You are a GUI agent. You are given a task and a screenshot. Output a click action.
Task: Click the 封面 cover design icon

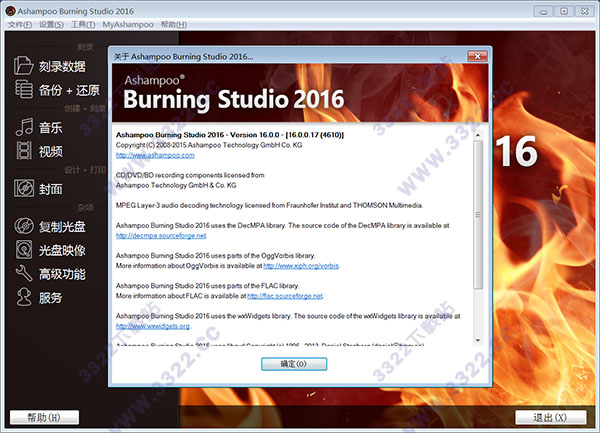(24, 188)
